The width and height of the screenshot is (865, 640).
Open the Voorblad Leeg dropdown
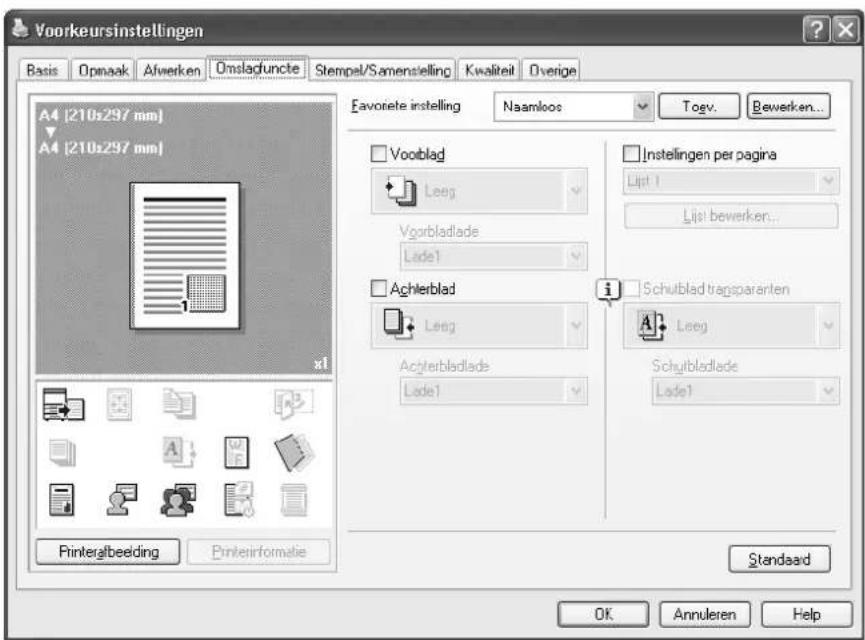479,191
